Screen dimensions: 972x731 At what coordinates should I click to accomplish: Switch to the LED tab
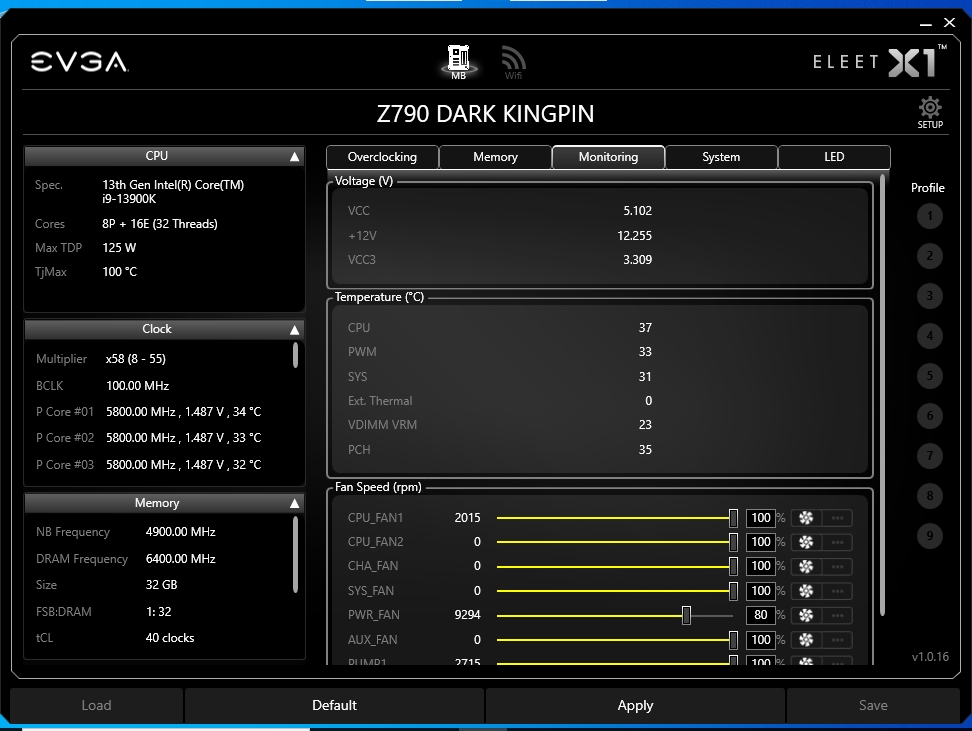[x=834, y=157]
